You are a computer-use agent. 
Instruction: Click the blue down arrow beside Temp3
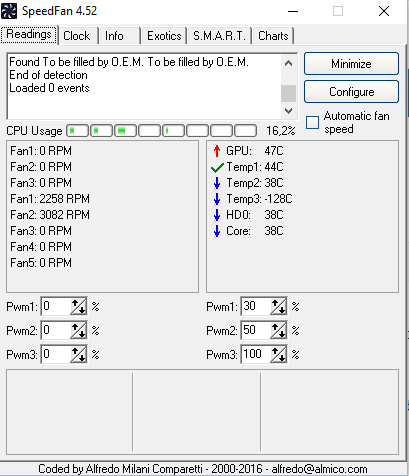217,199
